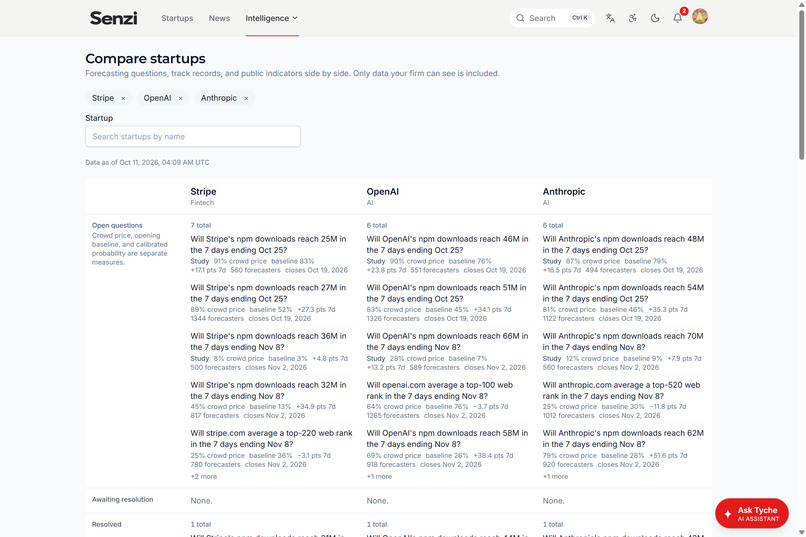This screenshot has width=806, height=537.
Task: Open Stripe npm downloads reach 32M question
Action: pyautogui.click(x=268, y=391)
